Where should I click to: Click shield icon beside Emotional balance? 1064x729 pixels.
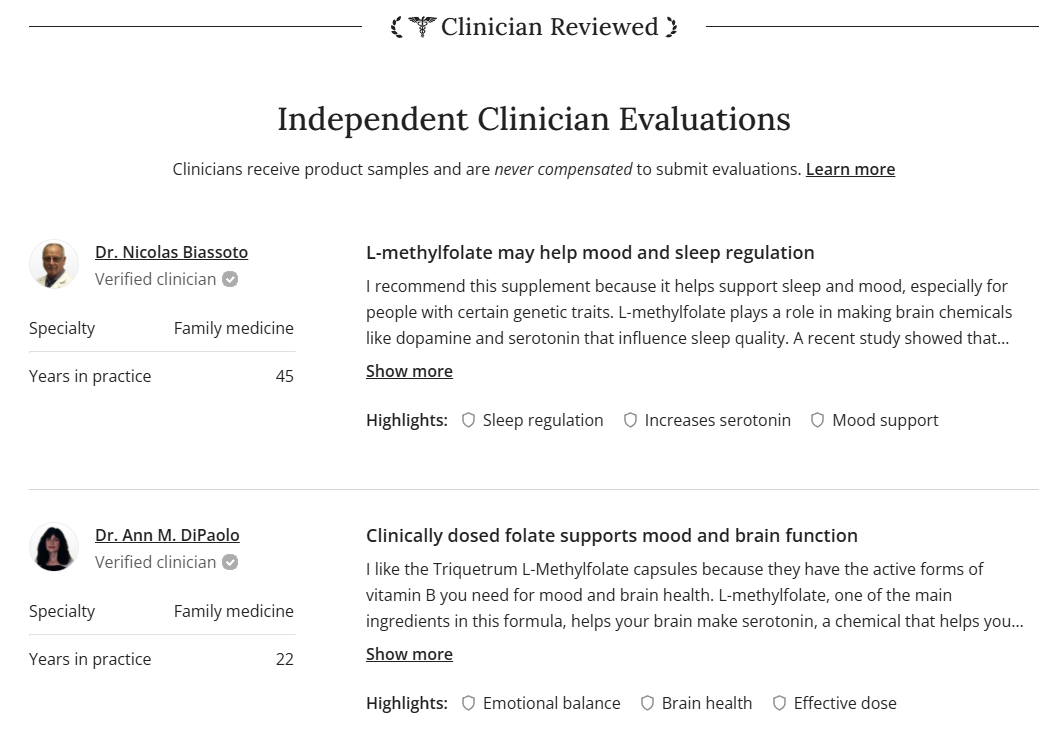tap(468, 703)
